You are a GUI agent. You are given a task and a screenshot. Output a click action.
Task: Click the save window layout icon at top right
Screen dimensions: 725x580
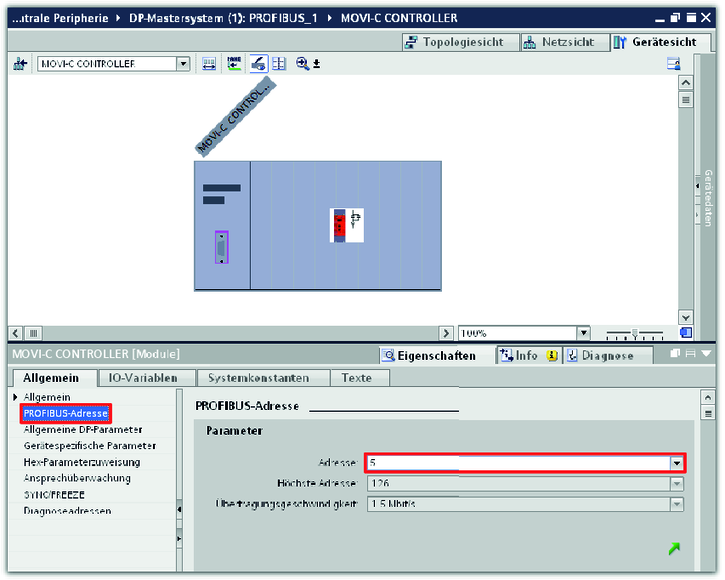coord(674,63)
